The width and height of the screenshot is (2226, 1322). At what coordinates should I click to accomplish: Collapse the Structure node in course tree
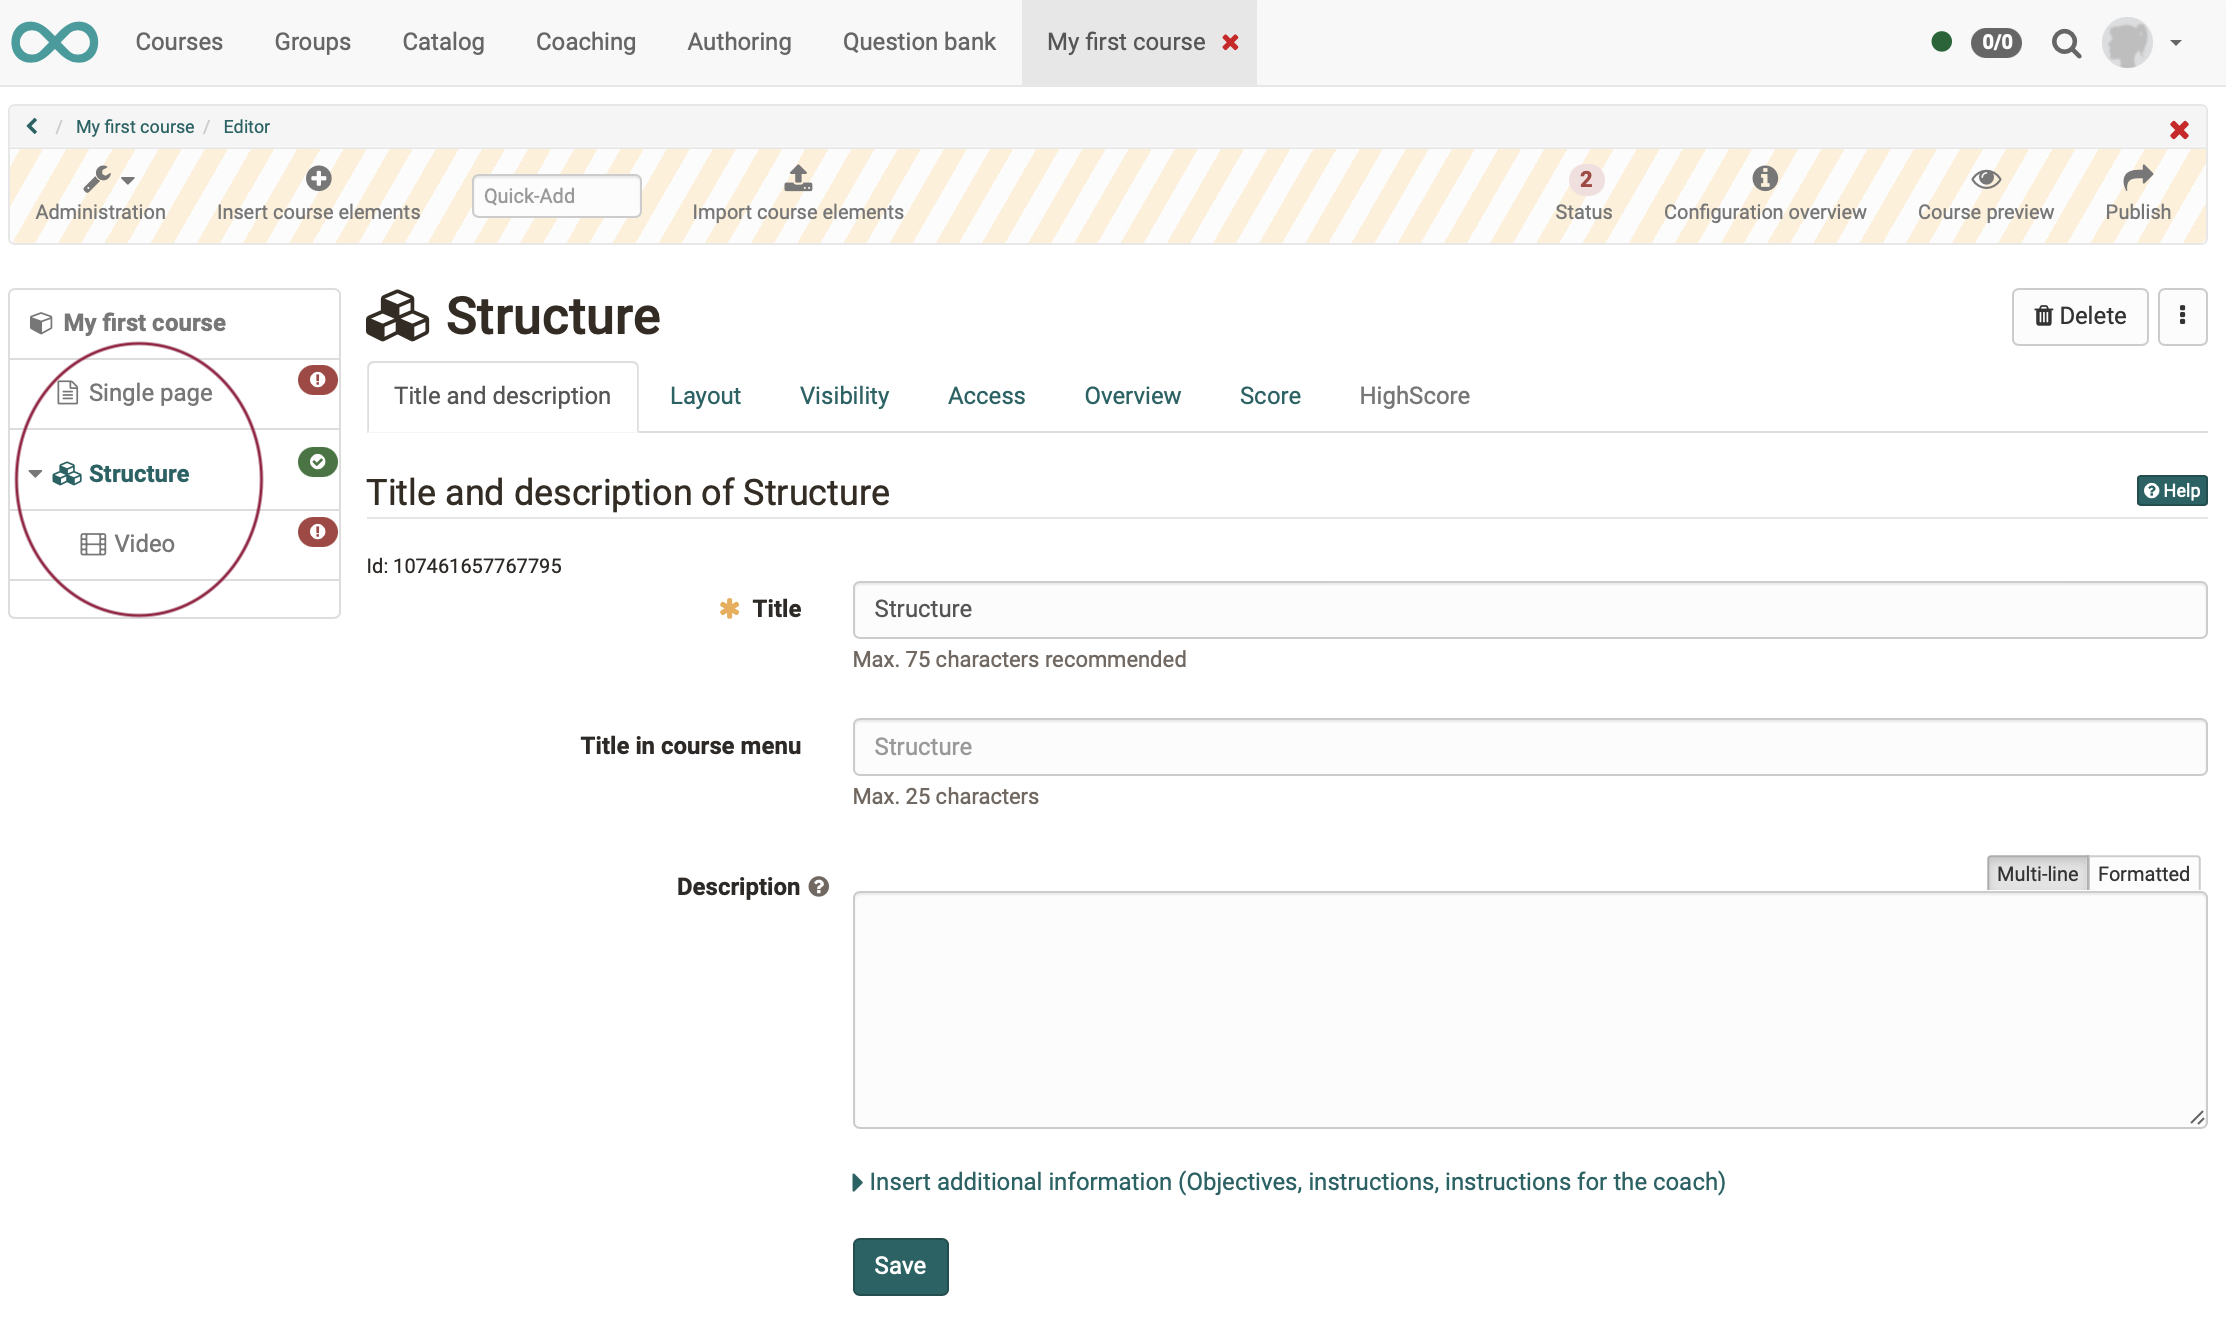[x=35, y=473]
